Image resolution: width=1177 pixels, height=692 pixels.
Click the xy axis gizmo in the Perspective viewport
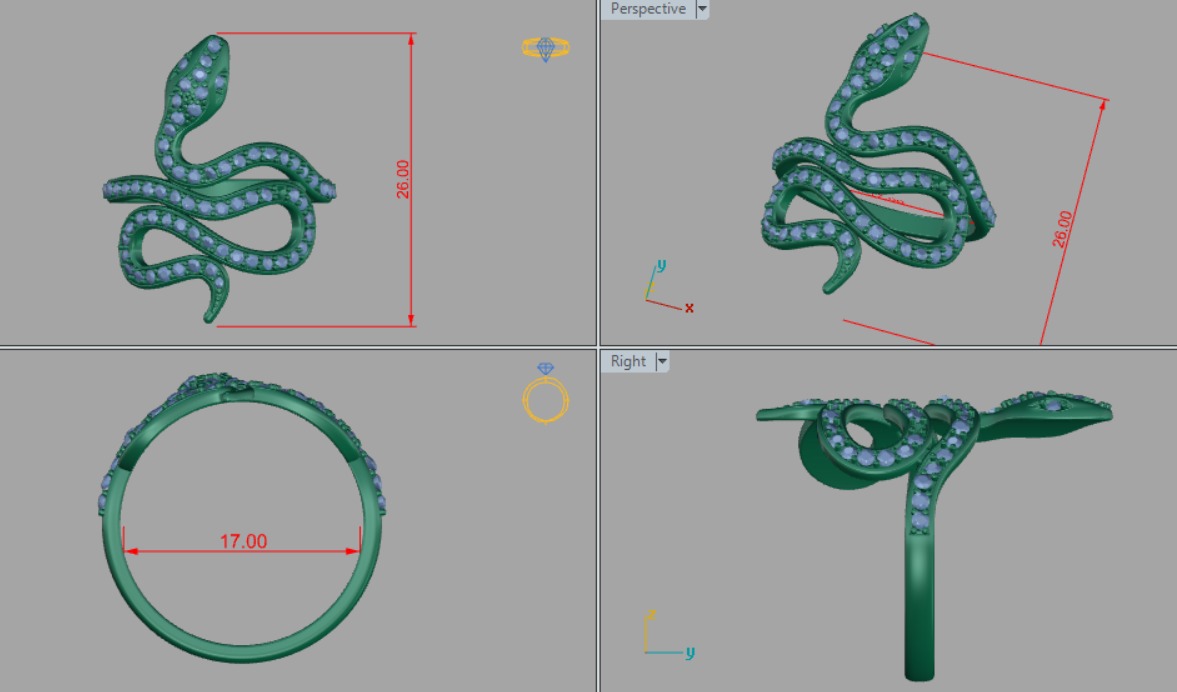click(x=668, y=287)
